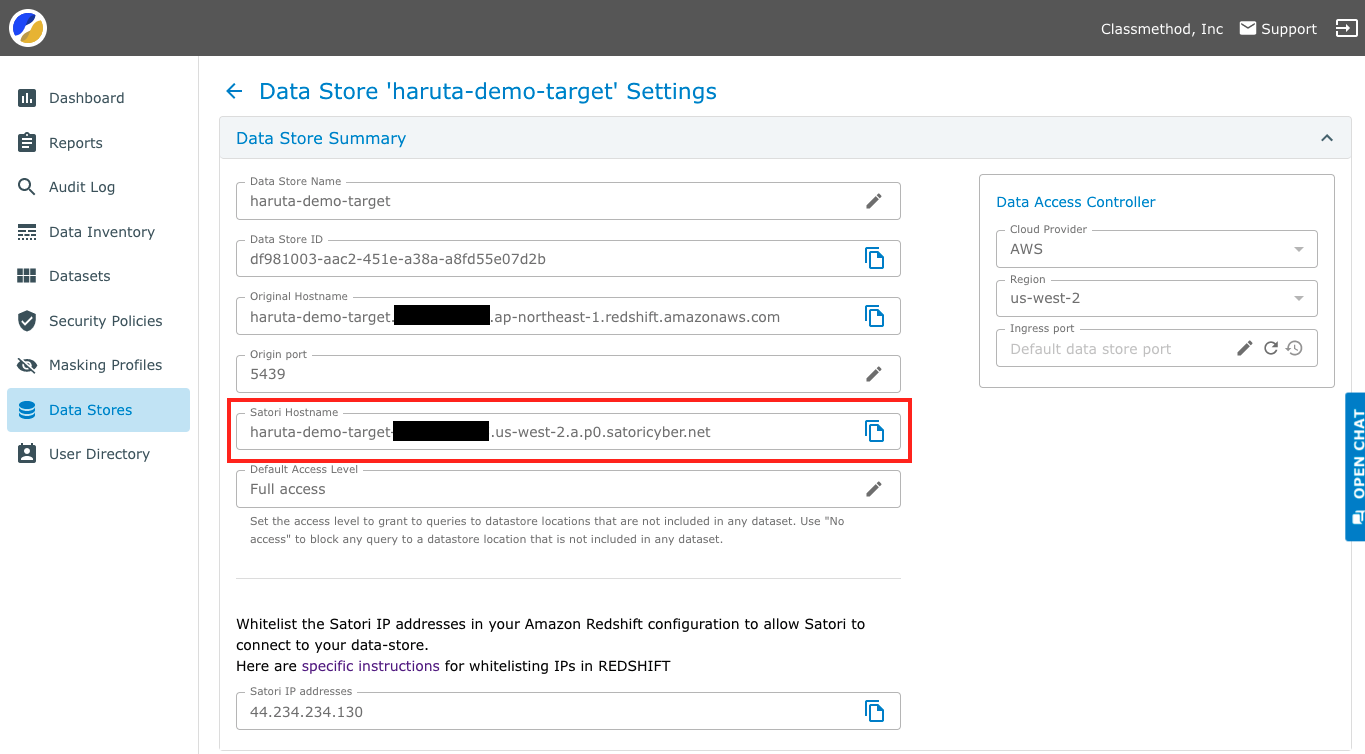
Task: Refresh the Ingress port setting
Action: pos(1270,348)
